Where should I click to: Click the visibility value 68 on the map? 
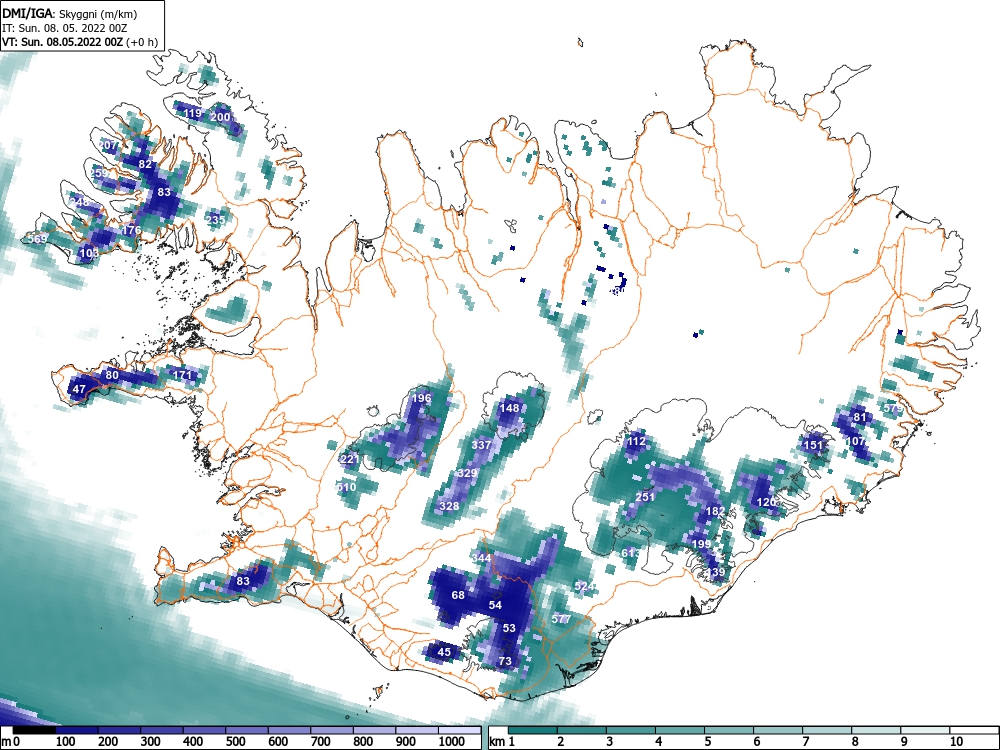pos(458,595)
